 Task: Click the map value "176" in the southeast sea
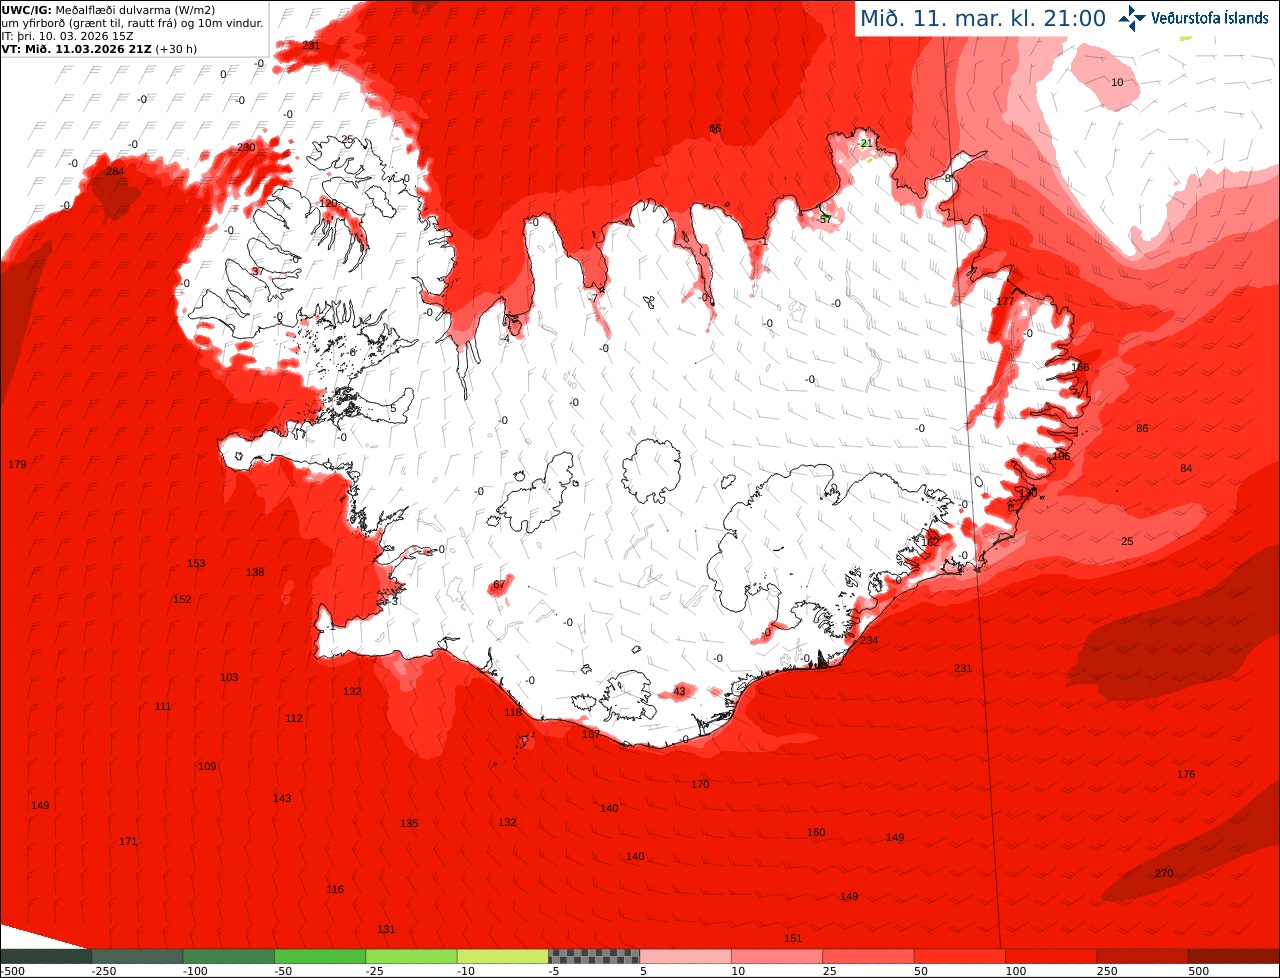point(1186,774)
